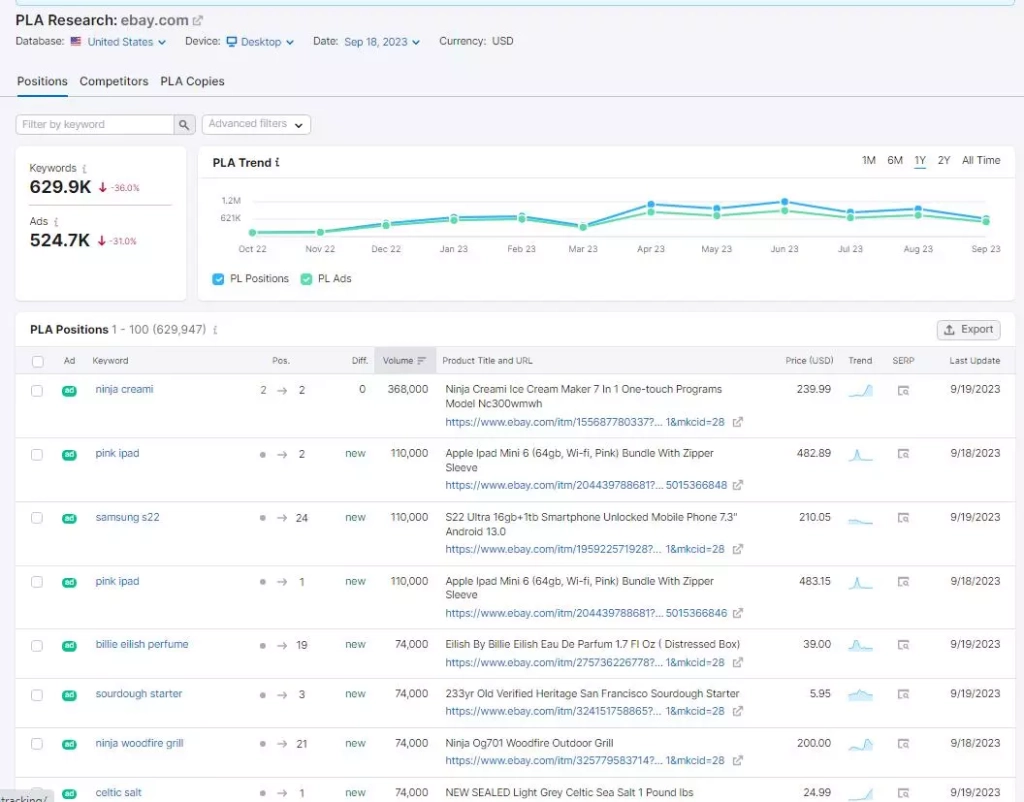Check the ninja woodfire grill row checkbox

click(x=37, y=744)
